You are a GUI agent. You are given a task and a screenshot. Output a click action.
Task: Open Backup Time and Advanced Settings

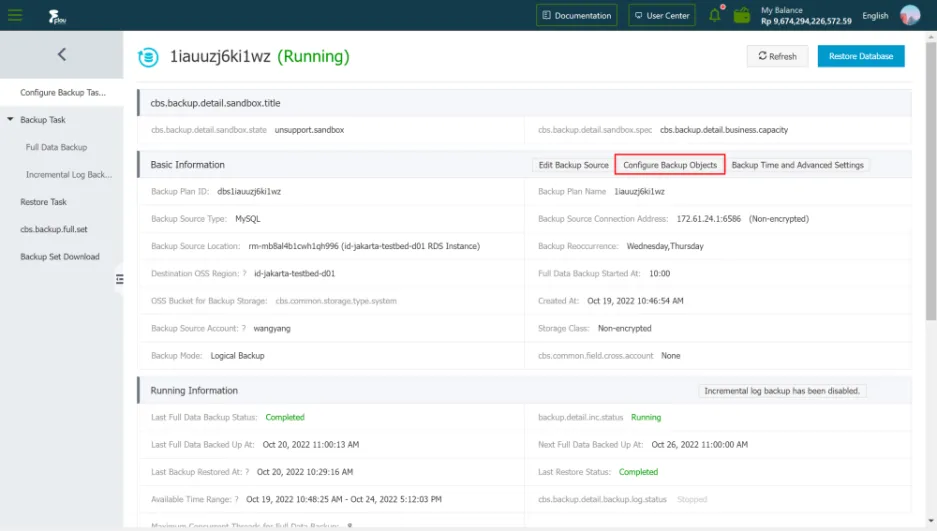pyautogui.click(x=797, y=165)
